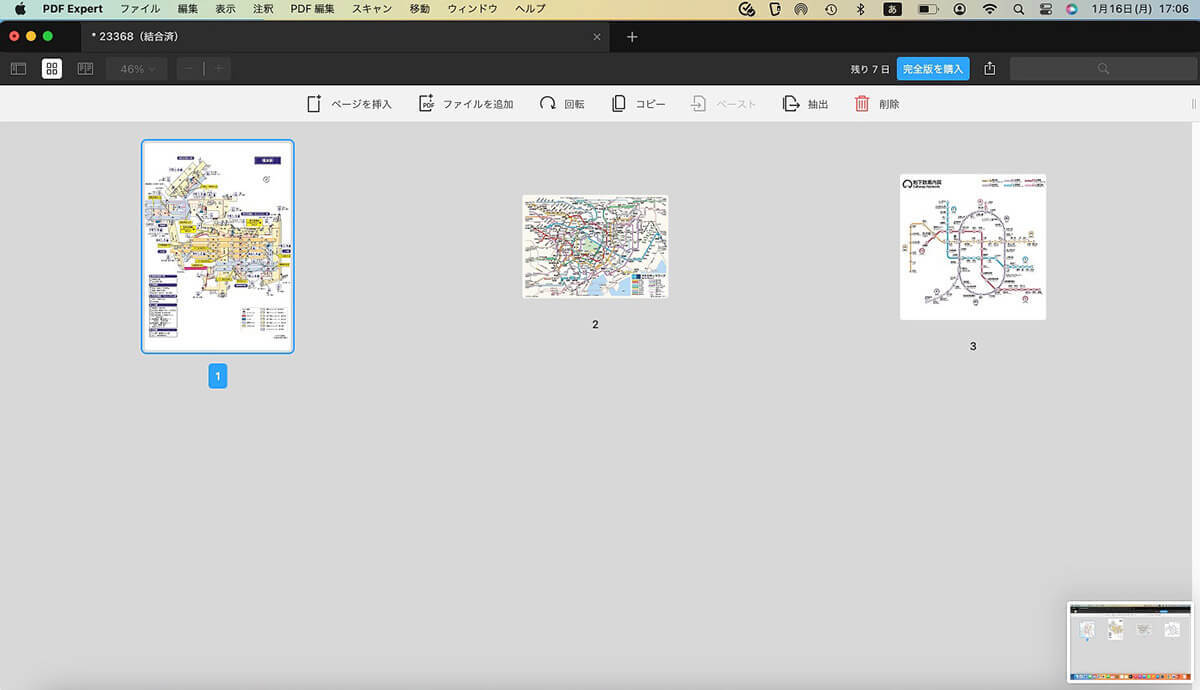Open the 移動 menu
The image size is (1200, 690).
[420, 9]
